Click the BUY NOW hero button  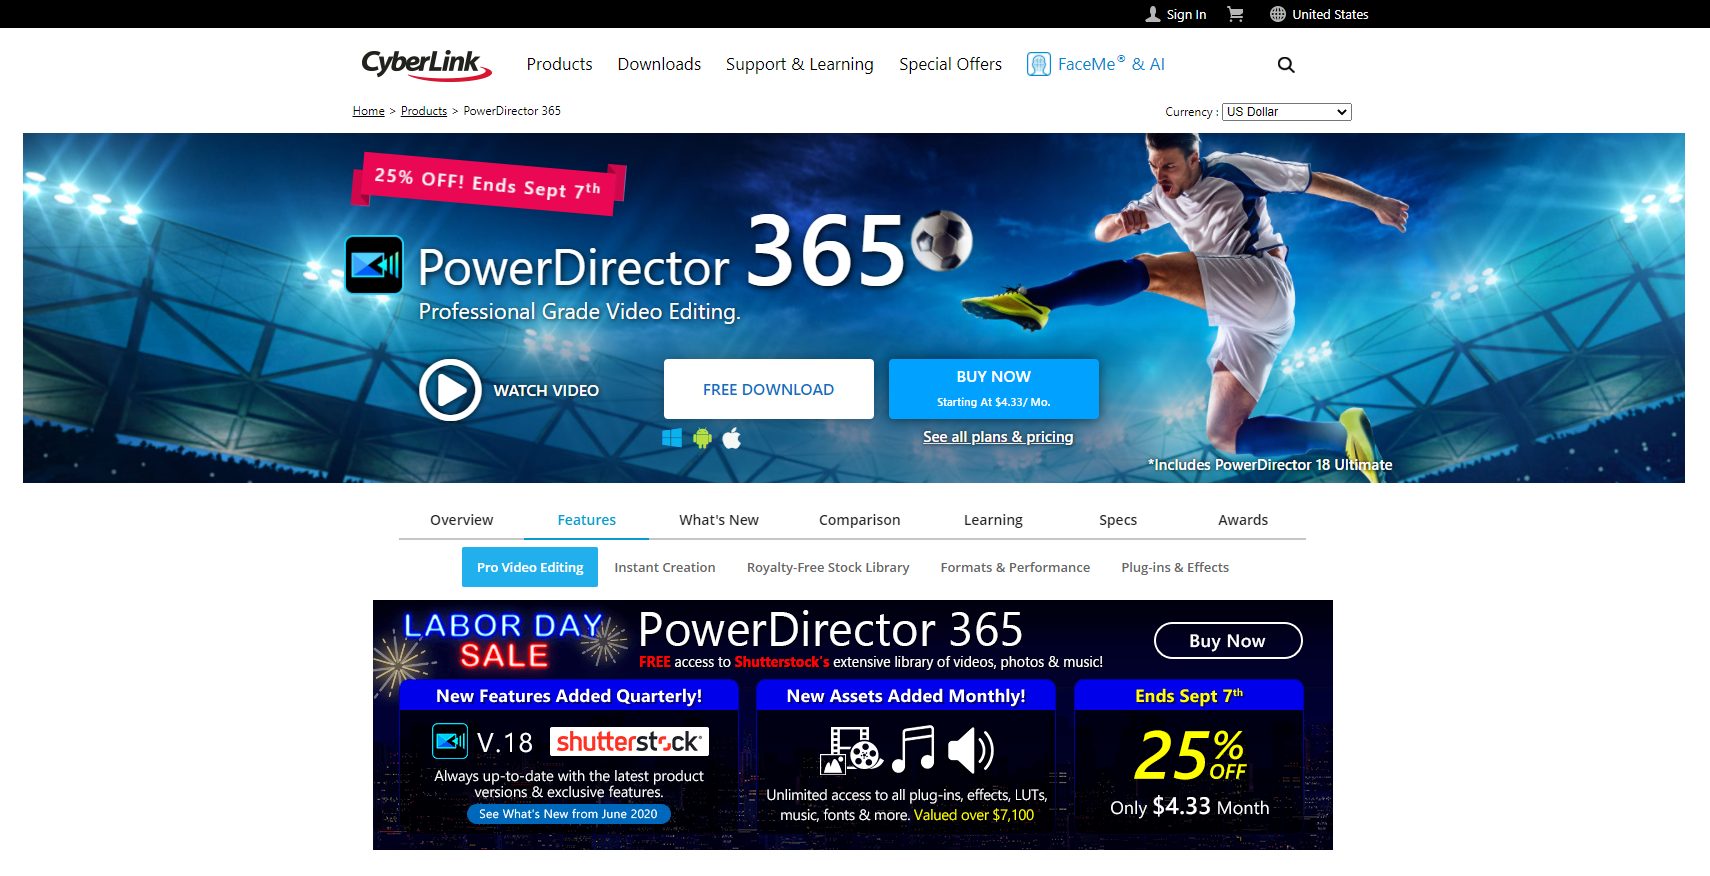click(x=993, y=389)
